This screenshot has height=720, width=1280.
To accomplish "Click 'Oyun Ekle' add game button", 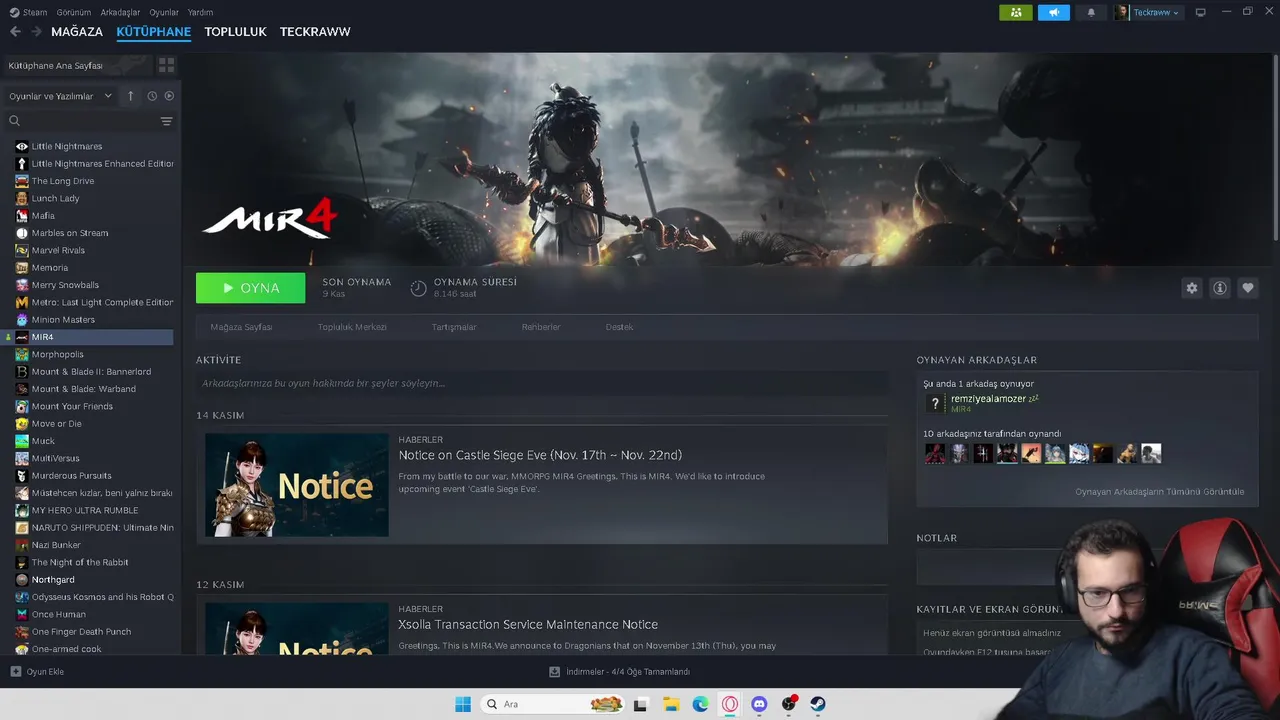I will tap(37, 672).
